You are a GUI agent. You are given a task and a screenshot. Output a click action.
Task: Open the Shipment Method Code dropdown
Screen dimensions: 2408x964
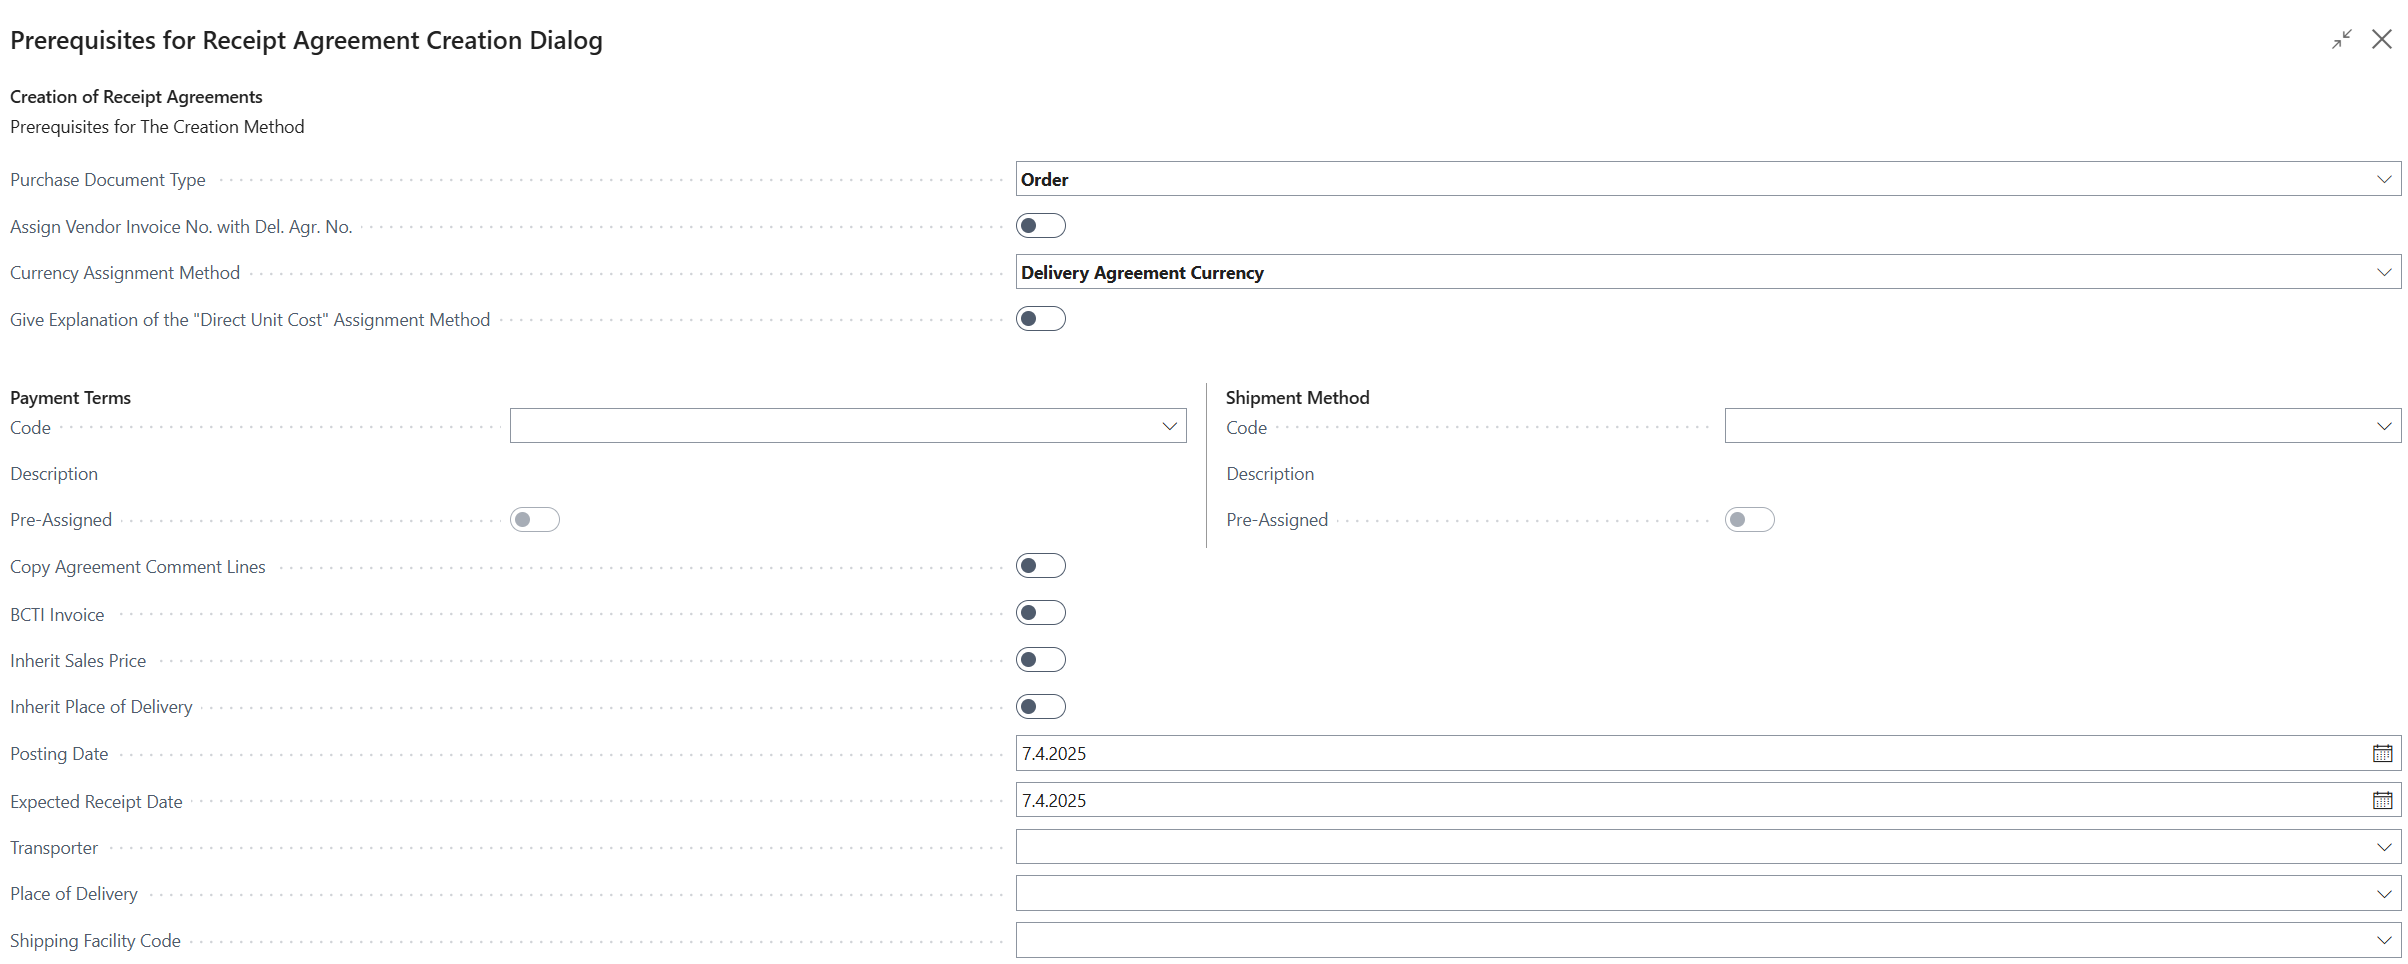click(x=2384, y=426)
